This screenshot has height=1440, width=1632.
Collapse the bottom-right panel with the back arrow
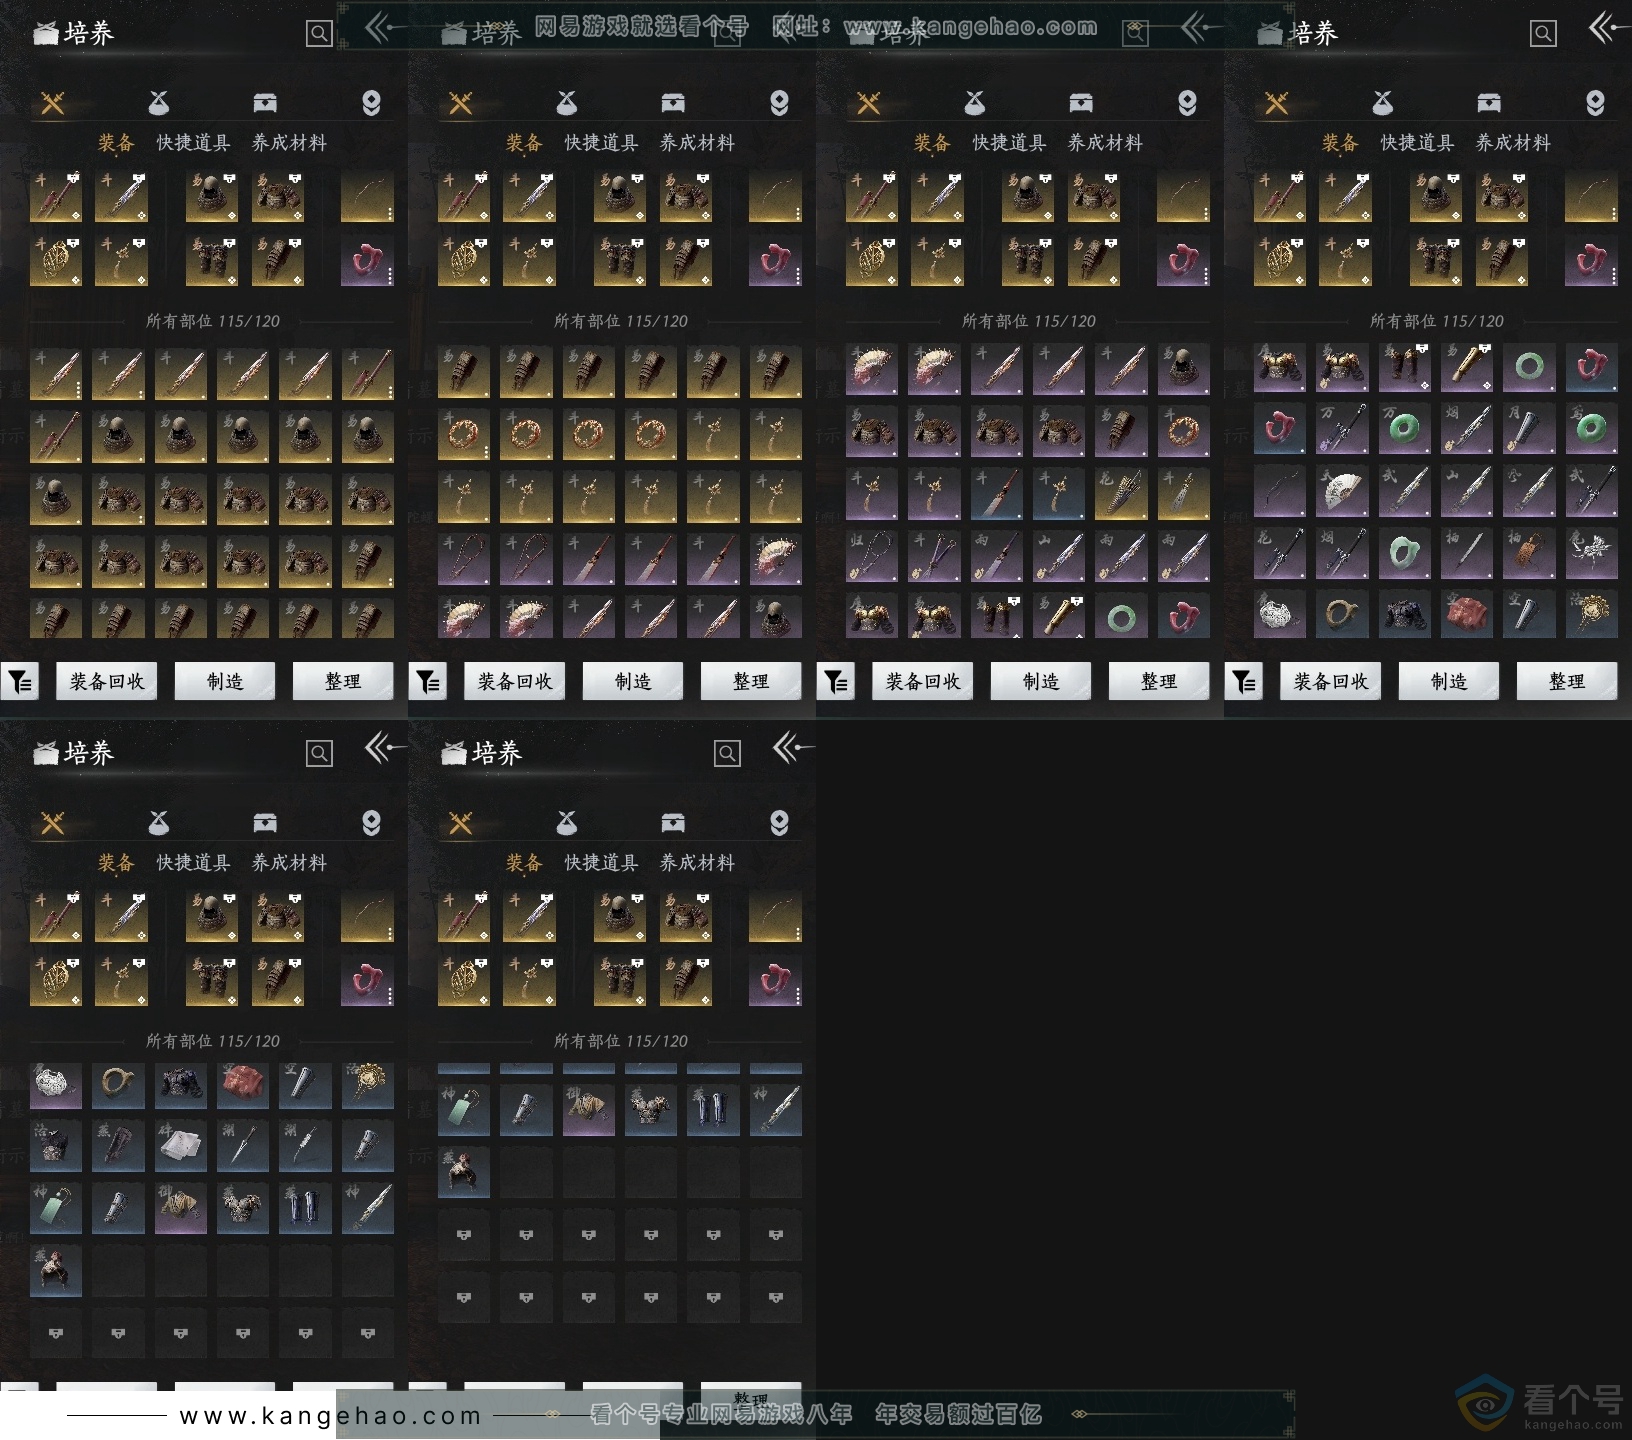click(792, 747)
